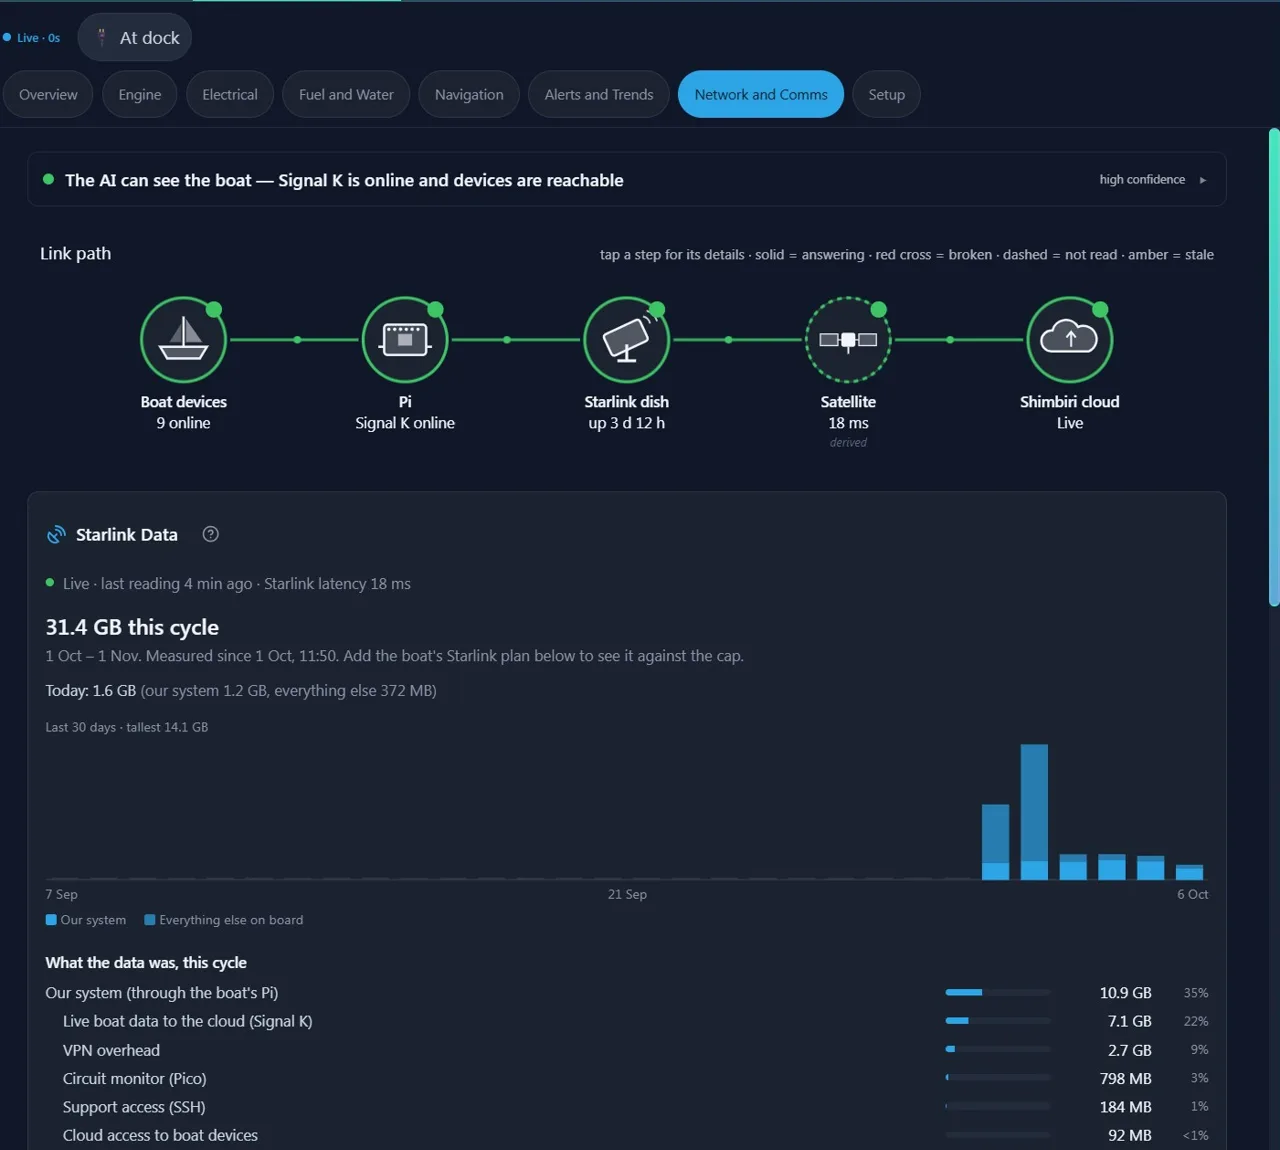Click the Starlink Data help icon

tap(210, 534)
